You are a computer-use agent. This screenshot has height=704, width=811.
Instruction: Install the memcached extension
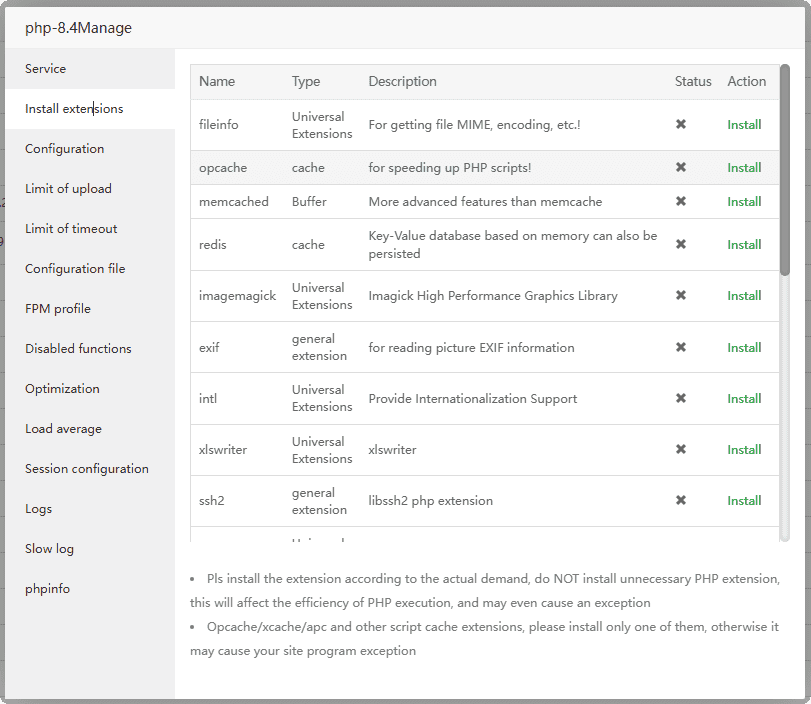coord(744,202)
